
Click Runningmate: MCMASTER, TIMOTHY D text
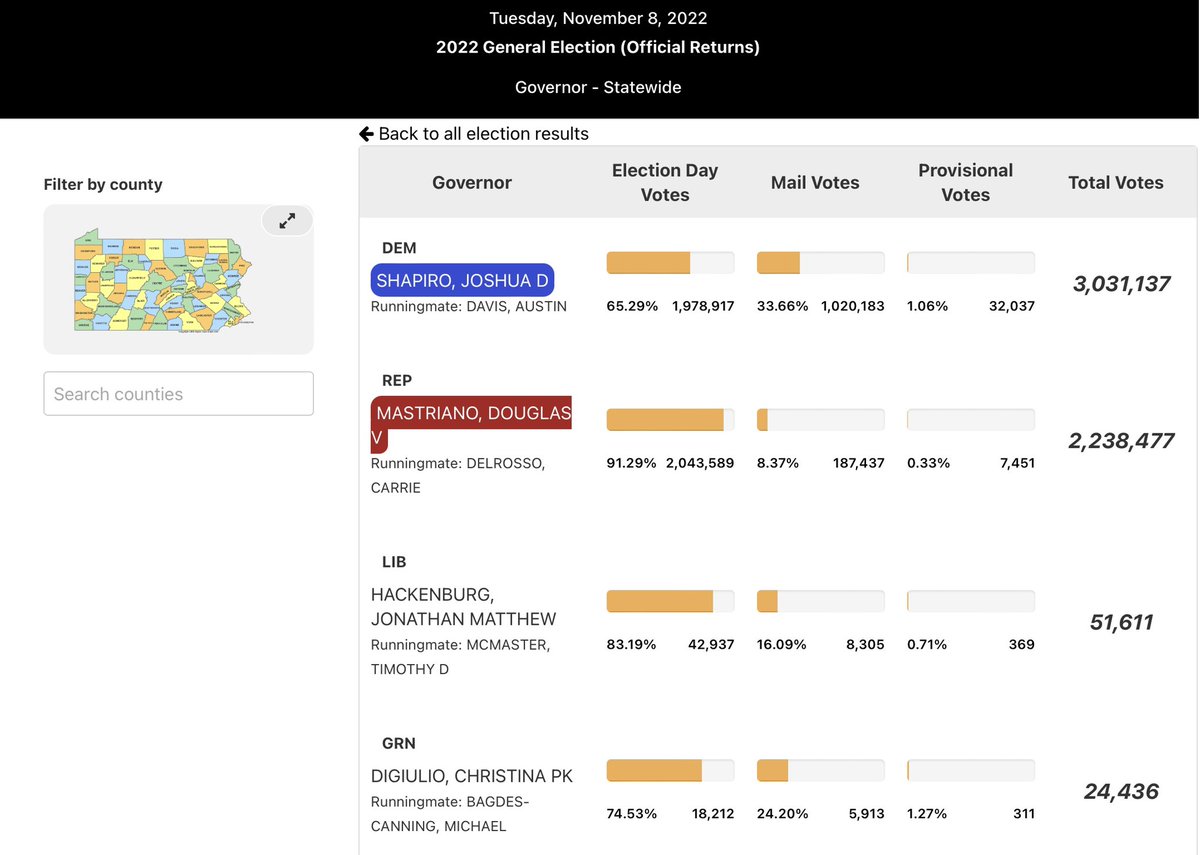pyautogui.click(x=460, y=657)
